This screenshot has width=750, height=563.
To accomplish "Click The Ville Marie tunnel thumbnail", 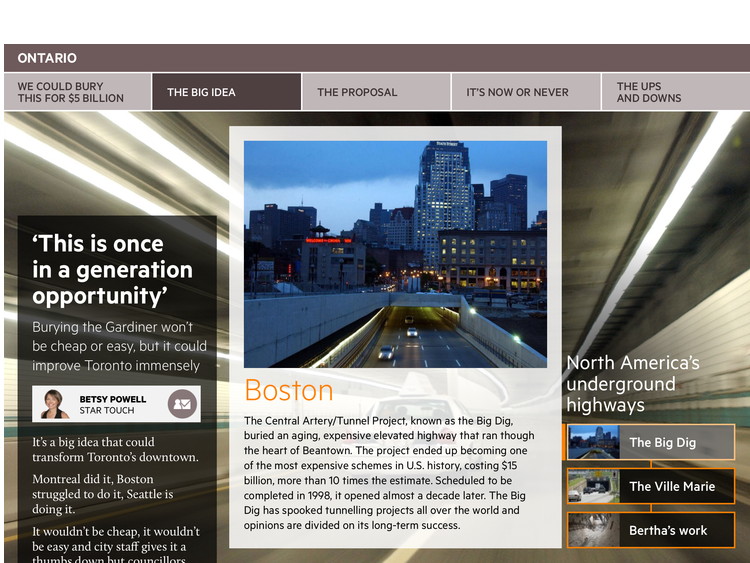I will click(x=594, y=486).
